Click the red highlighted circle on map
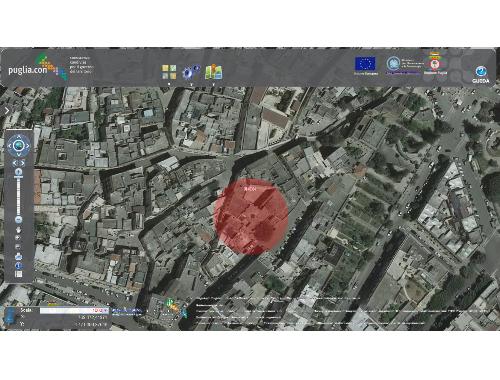The width and height of the screenshot is (500, 380). [251, 217]
